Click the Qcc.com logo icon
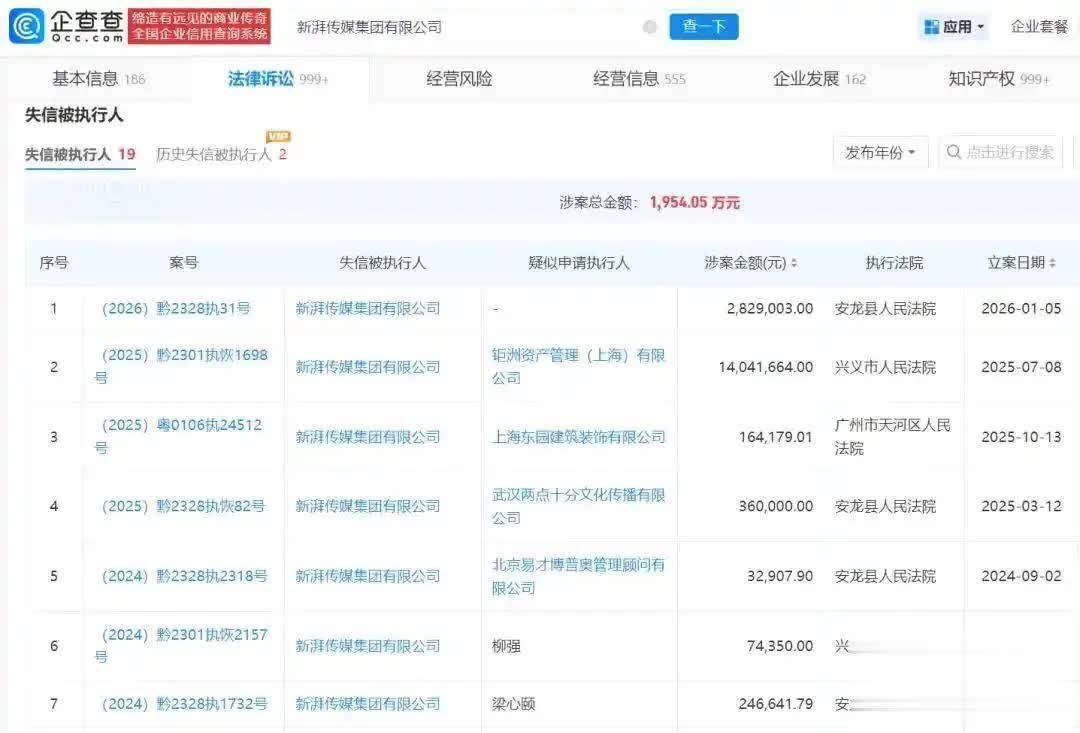The image size is (1080, 733). (27, 26)
